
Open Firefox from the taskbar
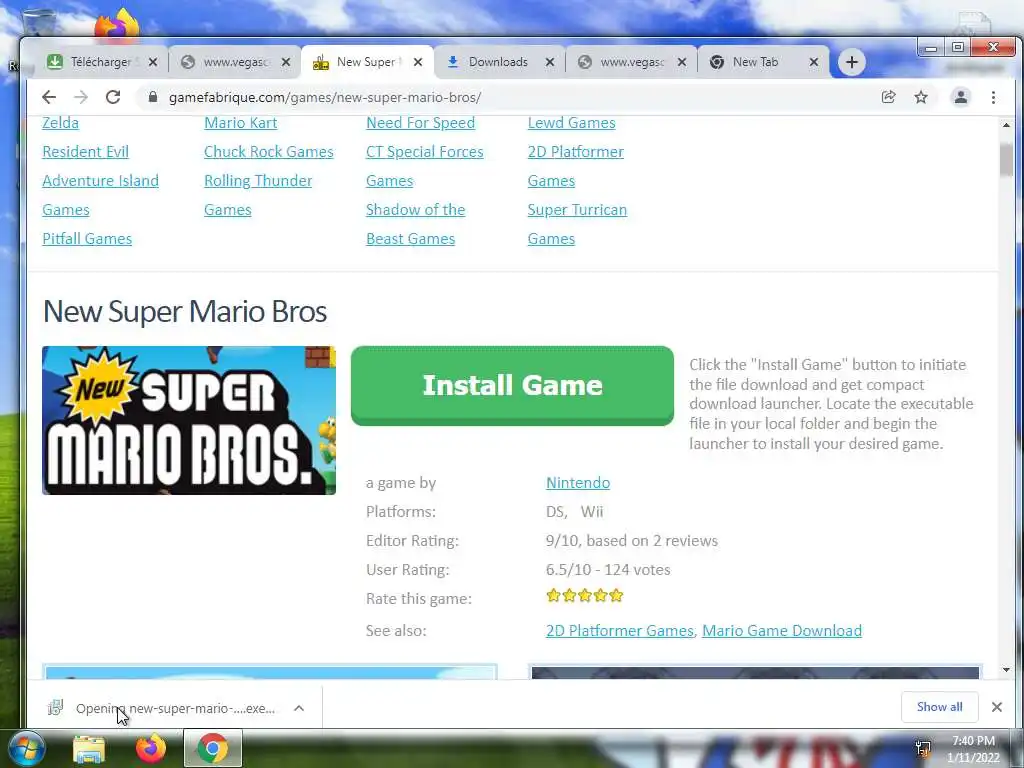click(x=150, y=748)
